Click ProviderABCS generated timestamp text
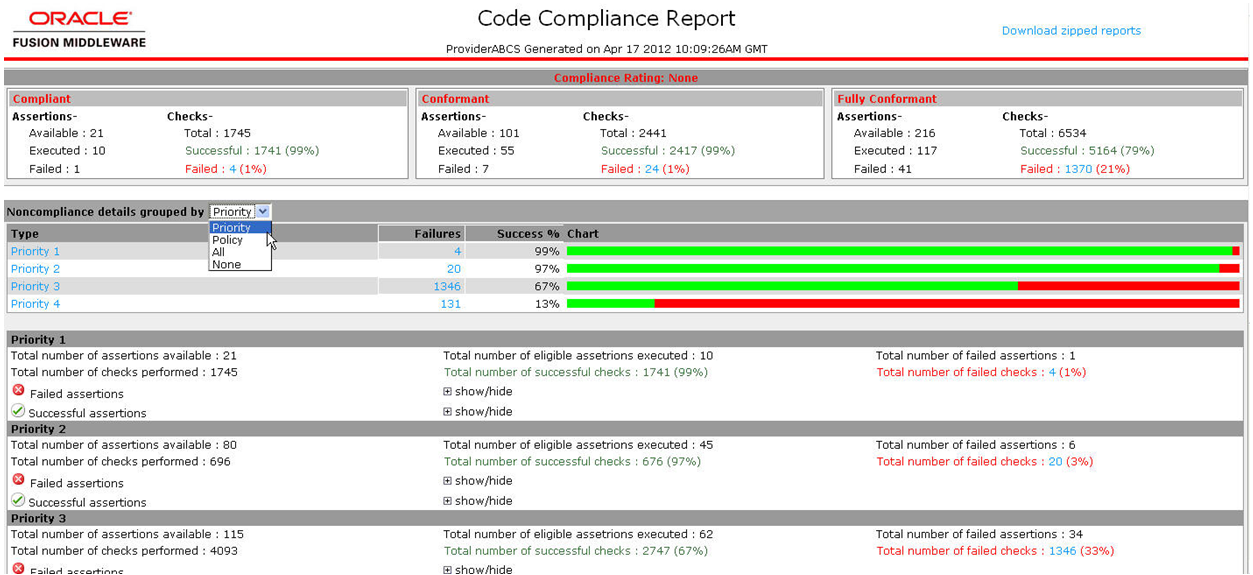Image resolution: width=1253 pixels, height=575 pixels. 607,49
